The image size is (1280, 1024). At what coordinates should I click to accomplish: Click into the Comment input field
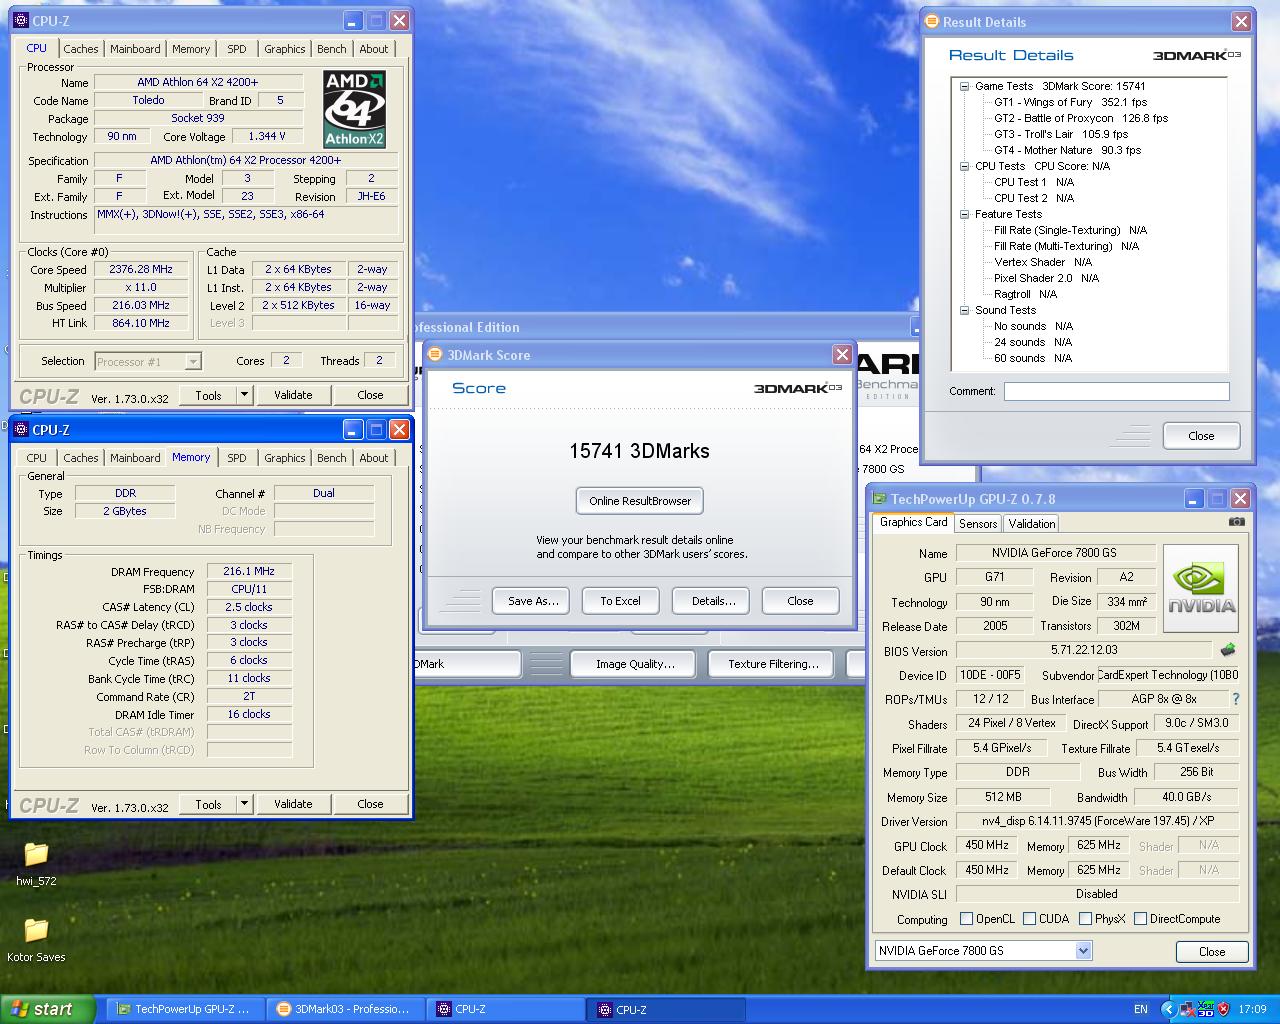[1116, 391]
